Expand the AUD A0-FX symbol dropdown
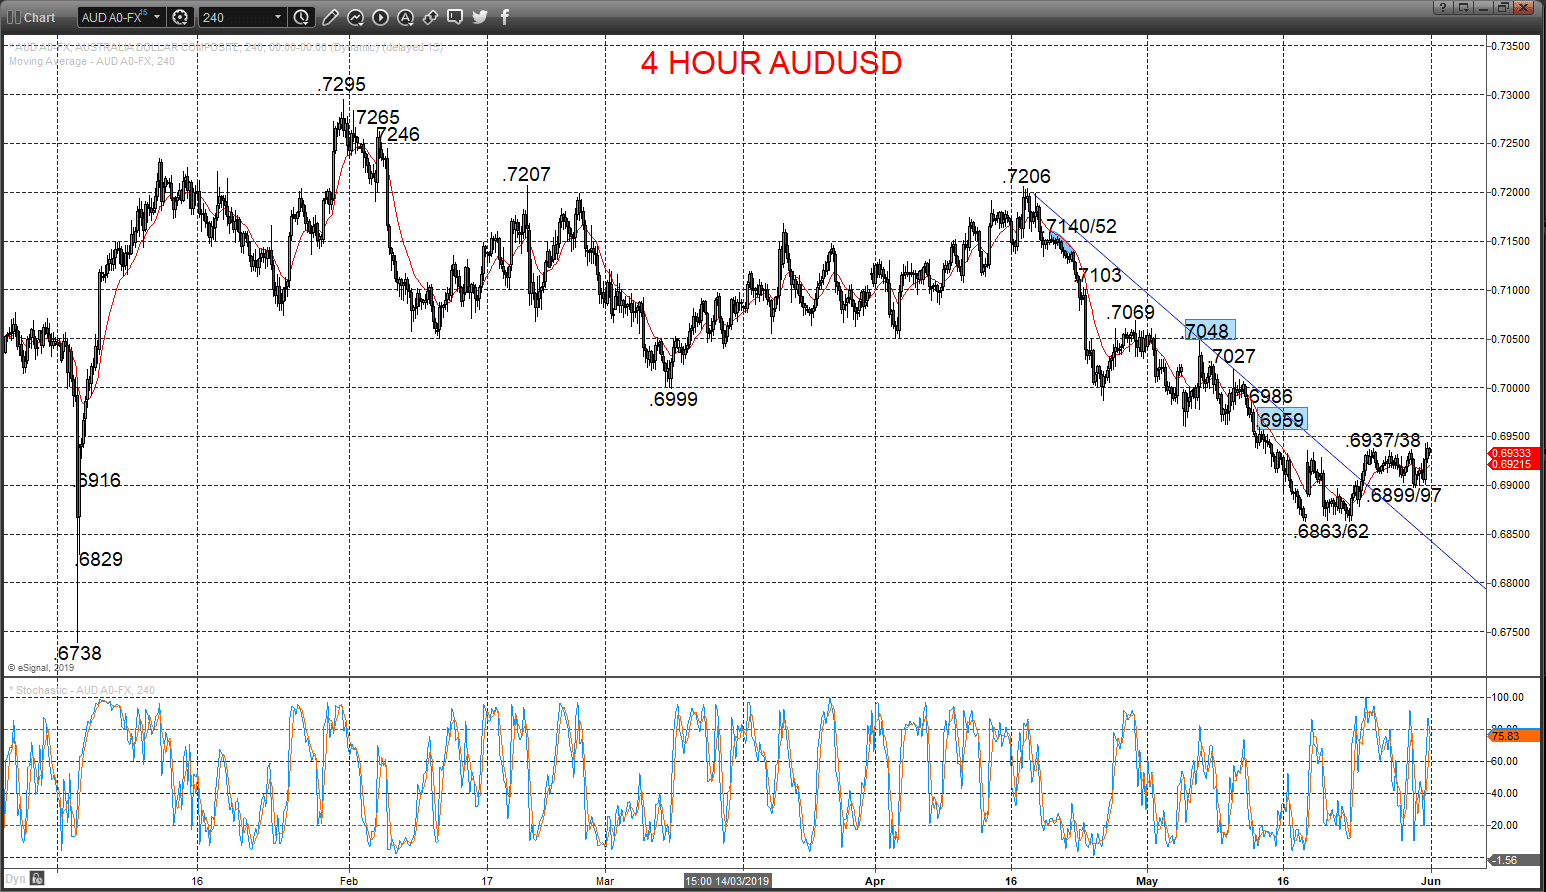 [x=157, y=17]
